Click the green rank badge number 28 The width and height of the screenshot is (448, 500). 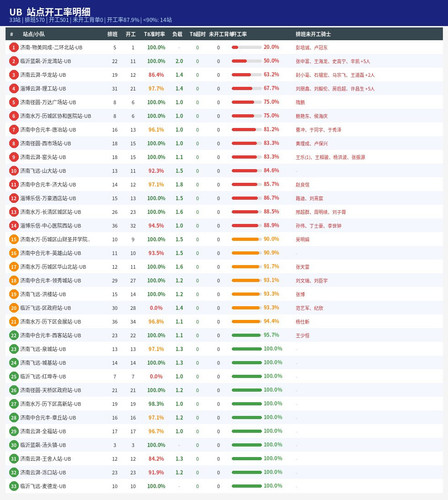click(14, 418)
